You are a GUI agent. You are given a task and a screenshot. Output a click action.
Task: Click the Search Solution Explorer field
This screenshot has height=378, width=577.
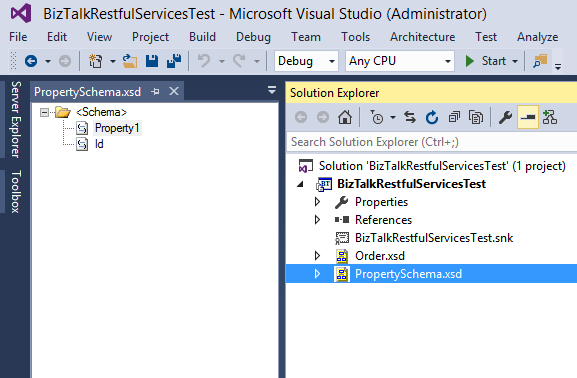click(432, 142)
